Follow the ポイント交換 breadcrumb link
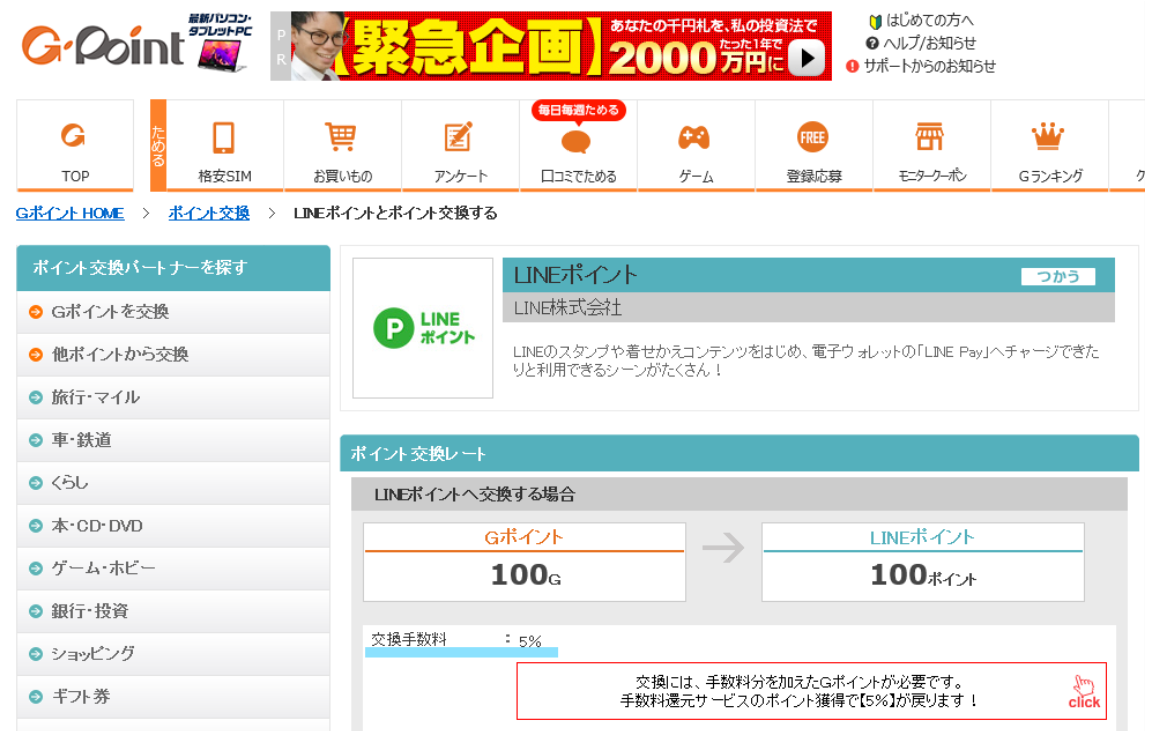This screenshot has height=731, width=1149. 209,213
